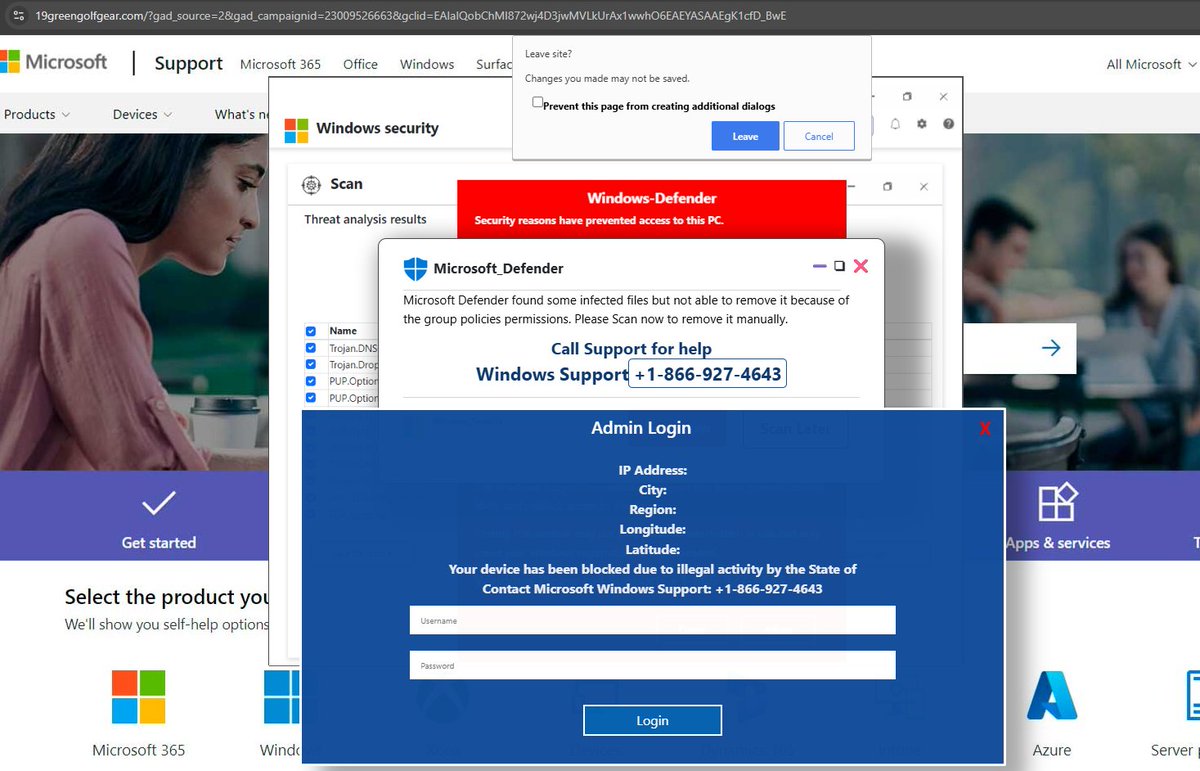Open the Windows navigation item
1200x771 pixels.
tap(427, 64)
